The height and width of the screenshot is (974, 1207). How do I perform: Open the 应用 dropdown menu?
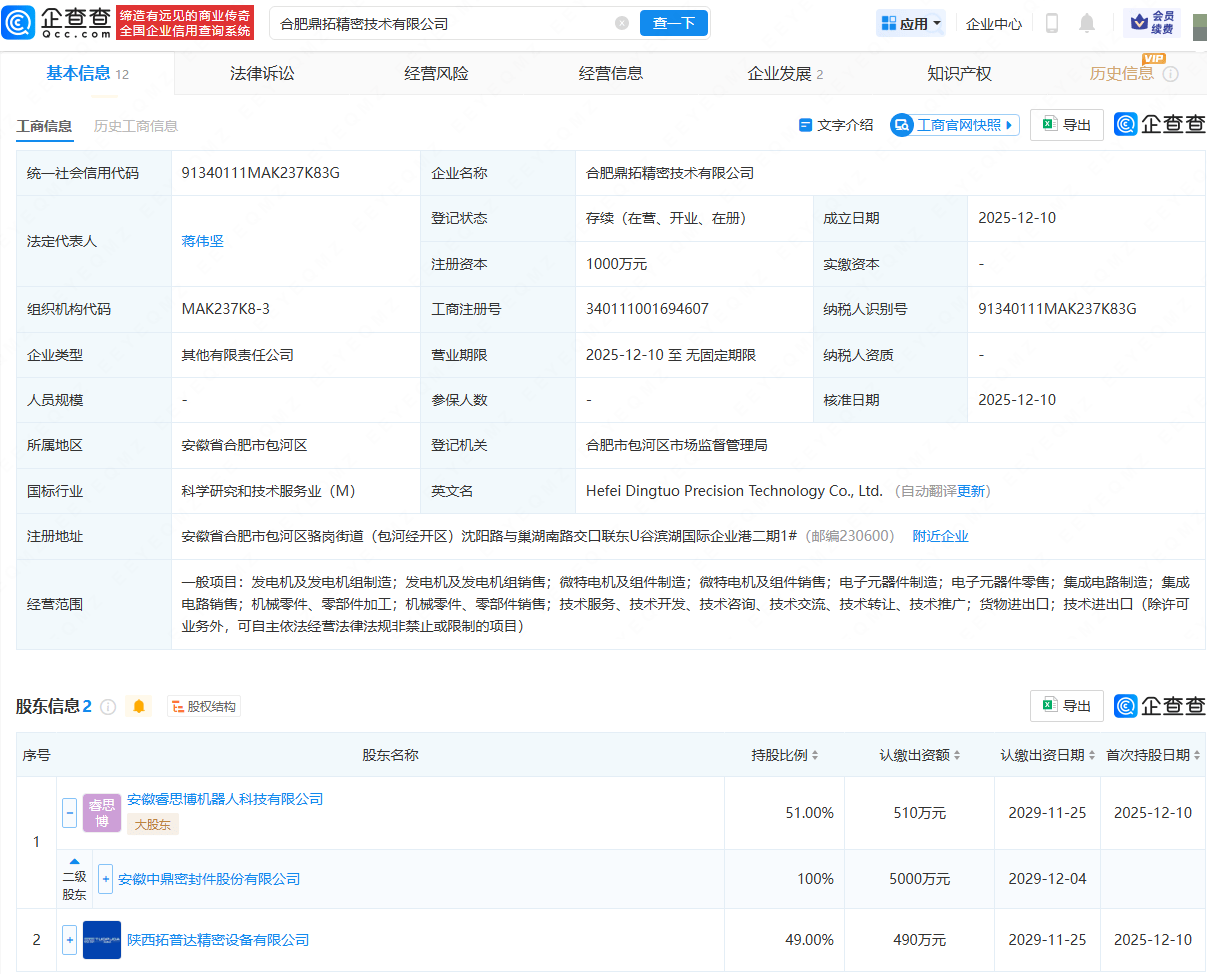[x=911, y=23]
